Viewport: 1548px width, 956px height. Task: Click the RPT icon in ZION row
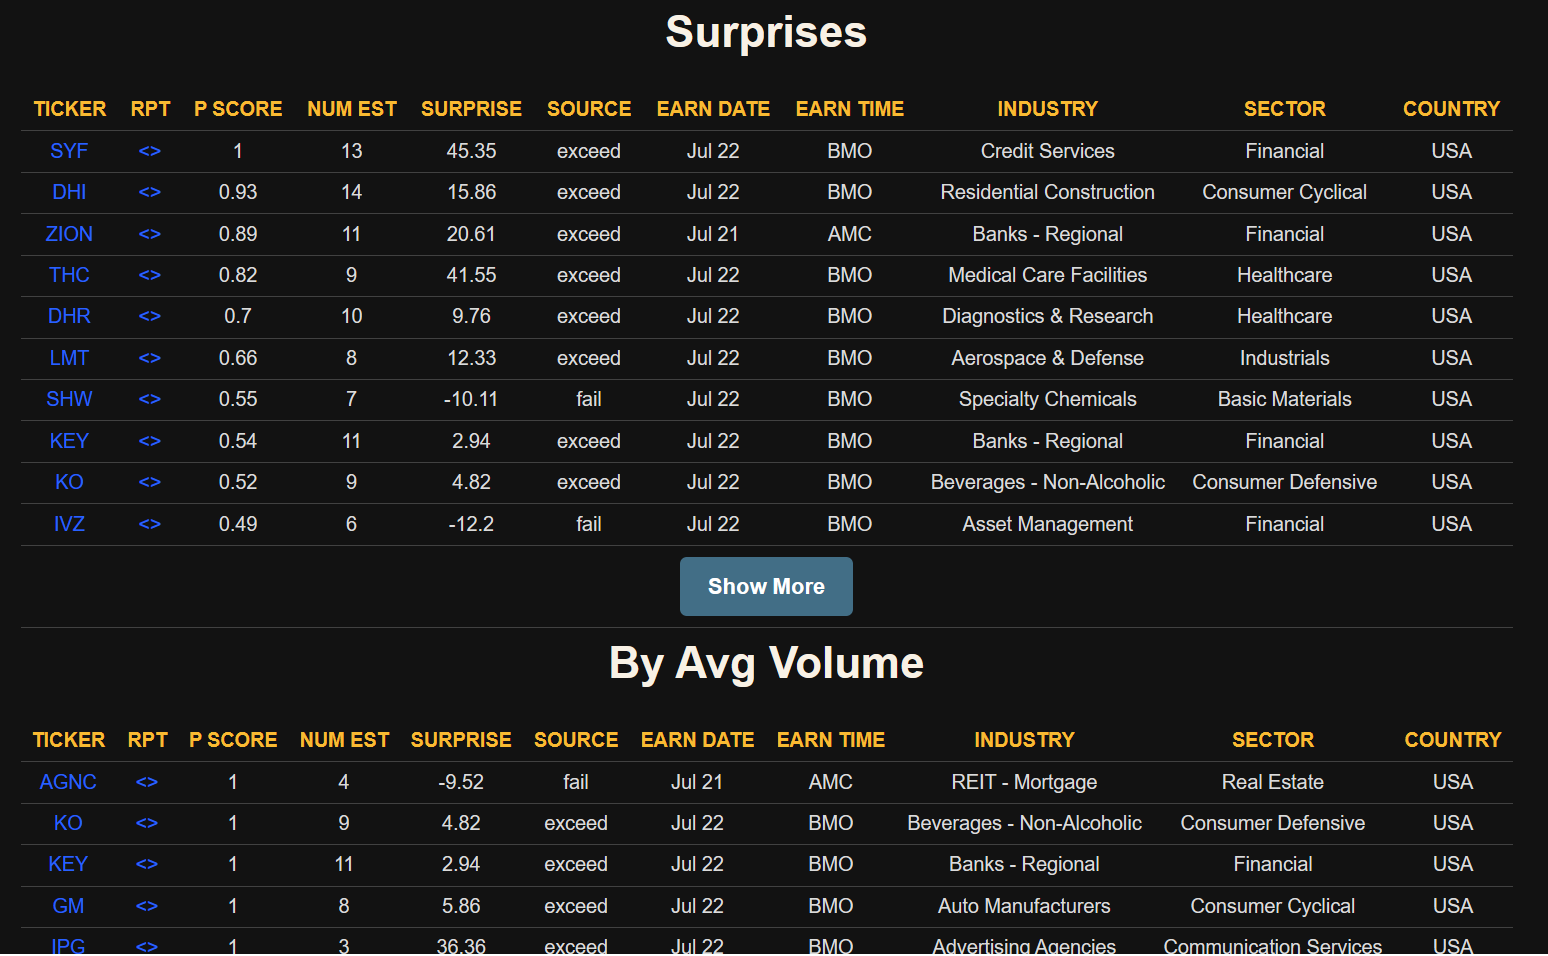click(150, 234)
